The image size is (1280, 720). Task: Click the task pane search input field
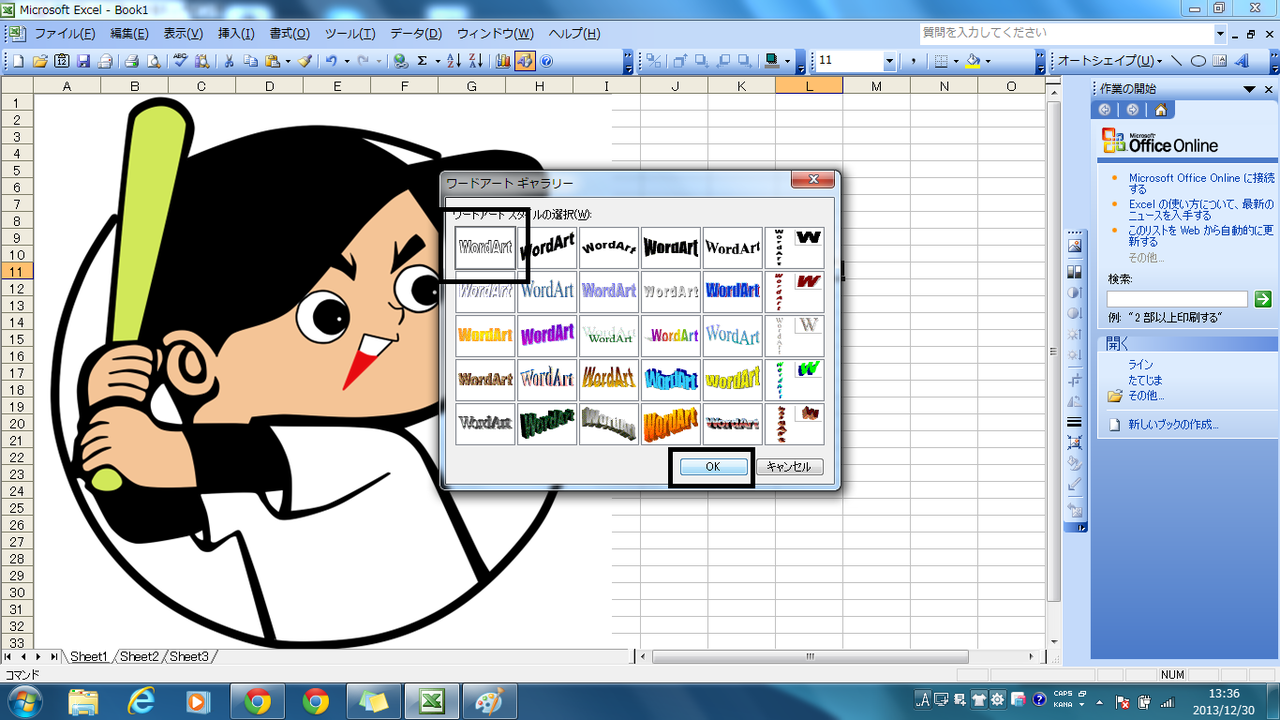tap(1177, 299)
